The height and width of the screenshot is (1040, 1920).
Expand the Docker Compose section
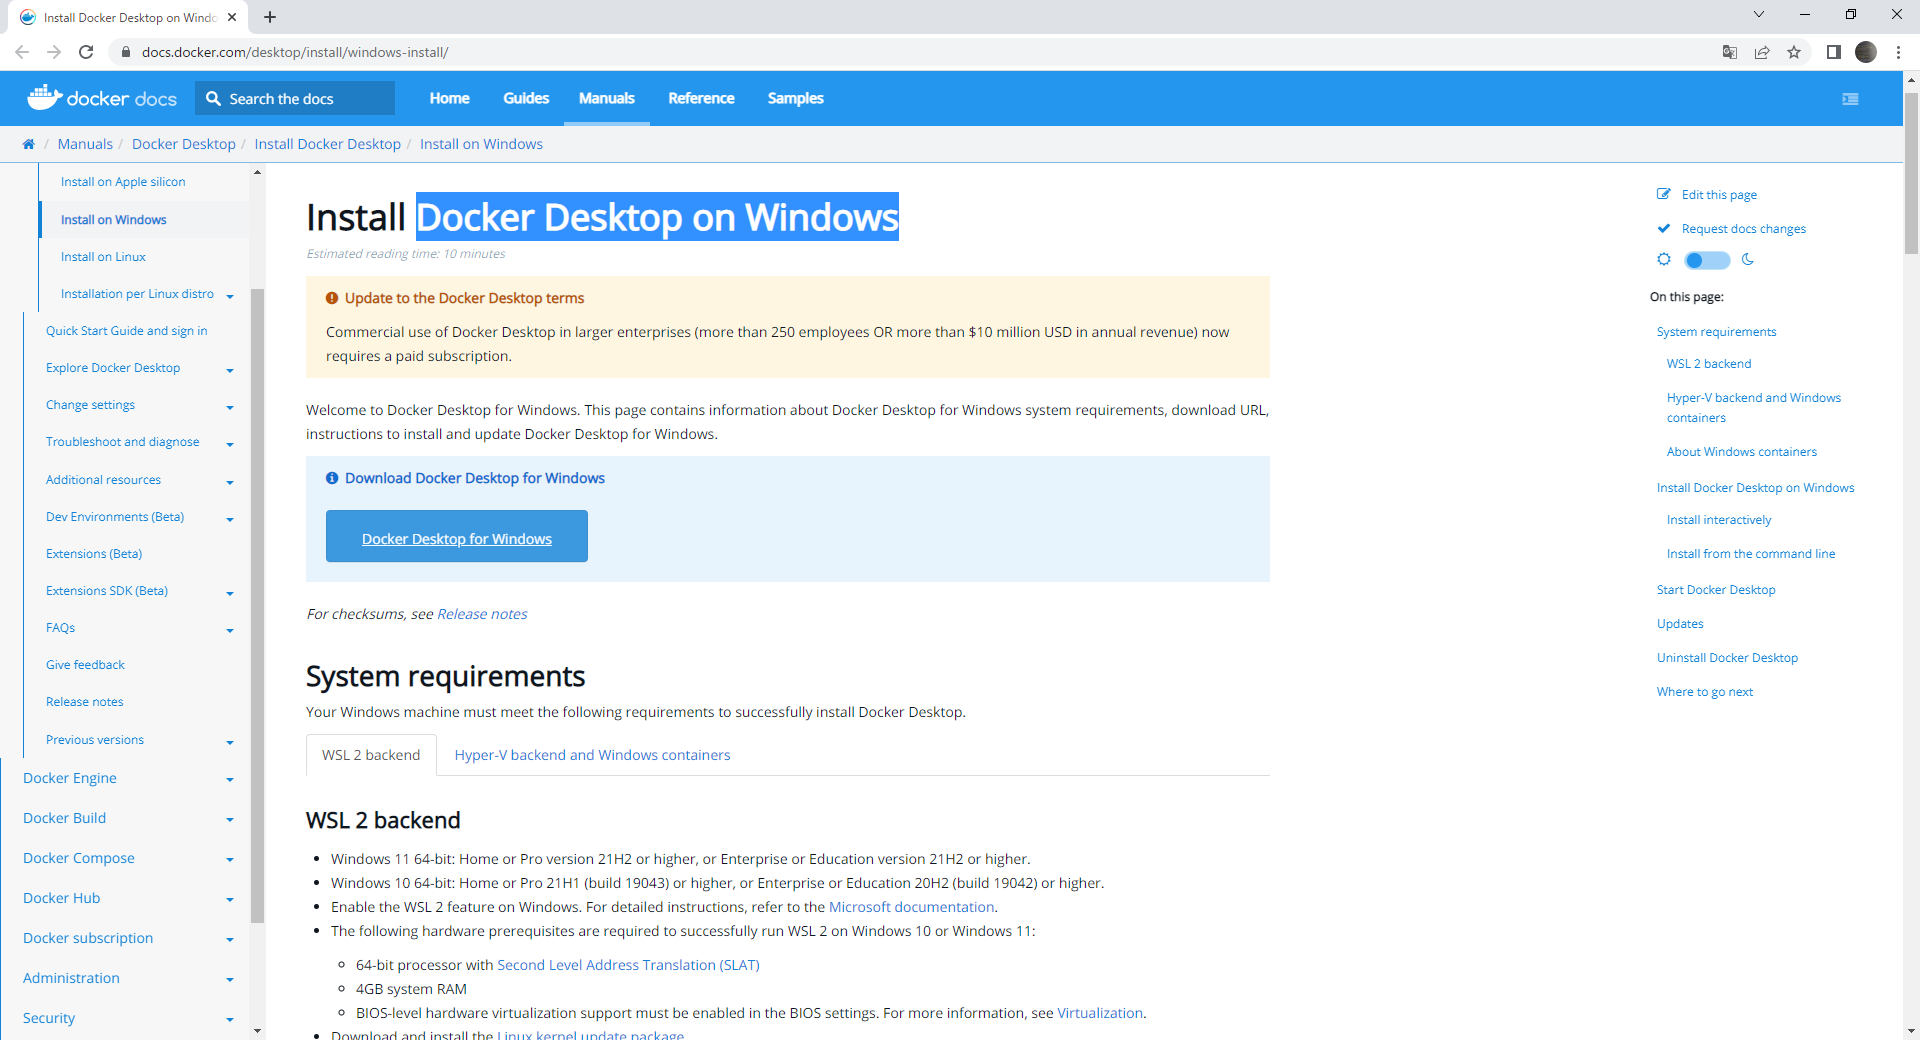coord(230,859)
